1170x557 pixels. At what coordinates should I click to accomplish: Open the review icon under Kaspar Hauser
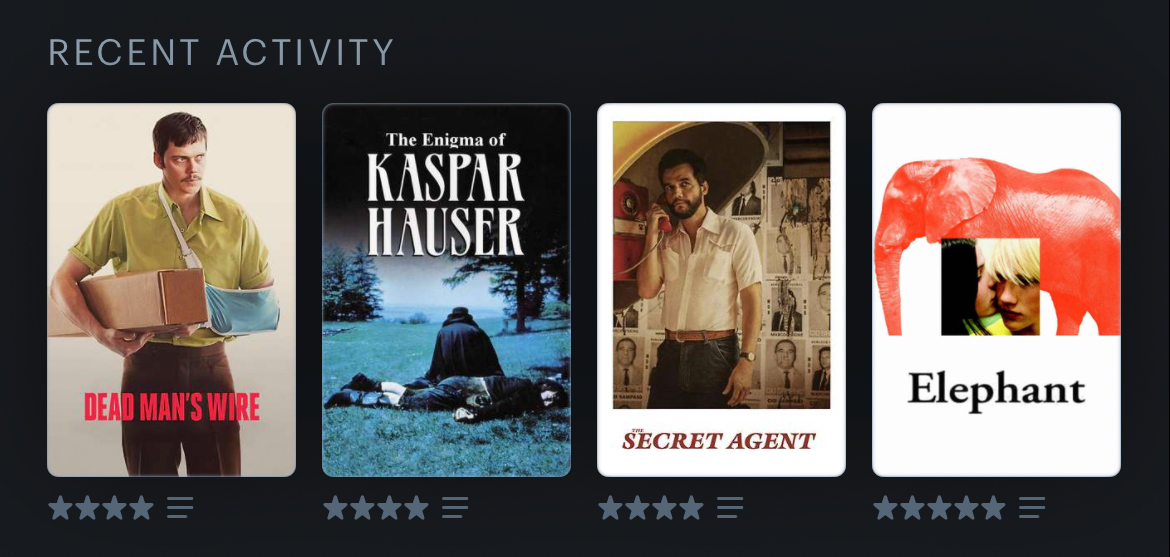pos(454,508)
